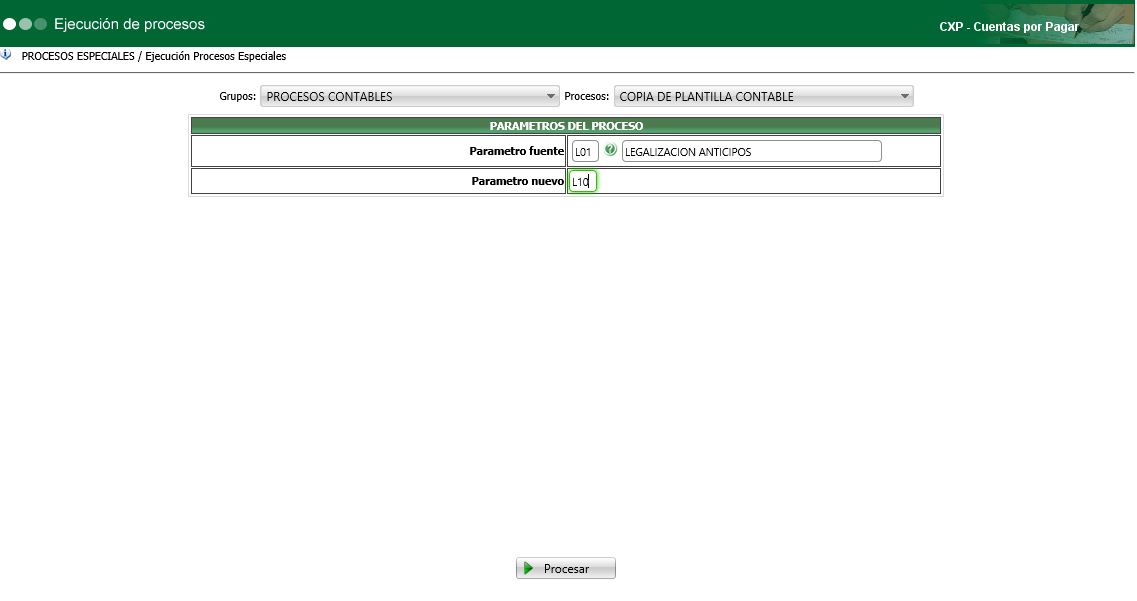Click the breadcrumb PROCESOS ESPECIALES / Ejecución Procesos Especiales
This screenshot has height=601, width=1137.
click(154, 56)
